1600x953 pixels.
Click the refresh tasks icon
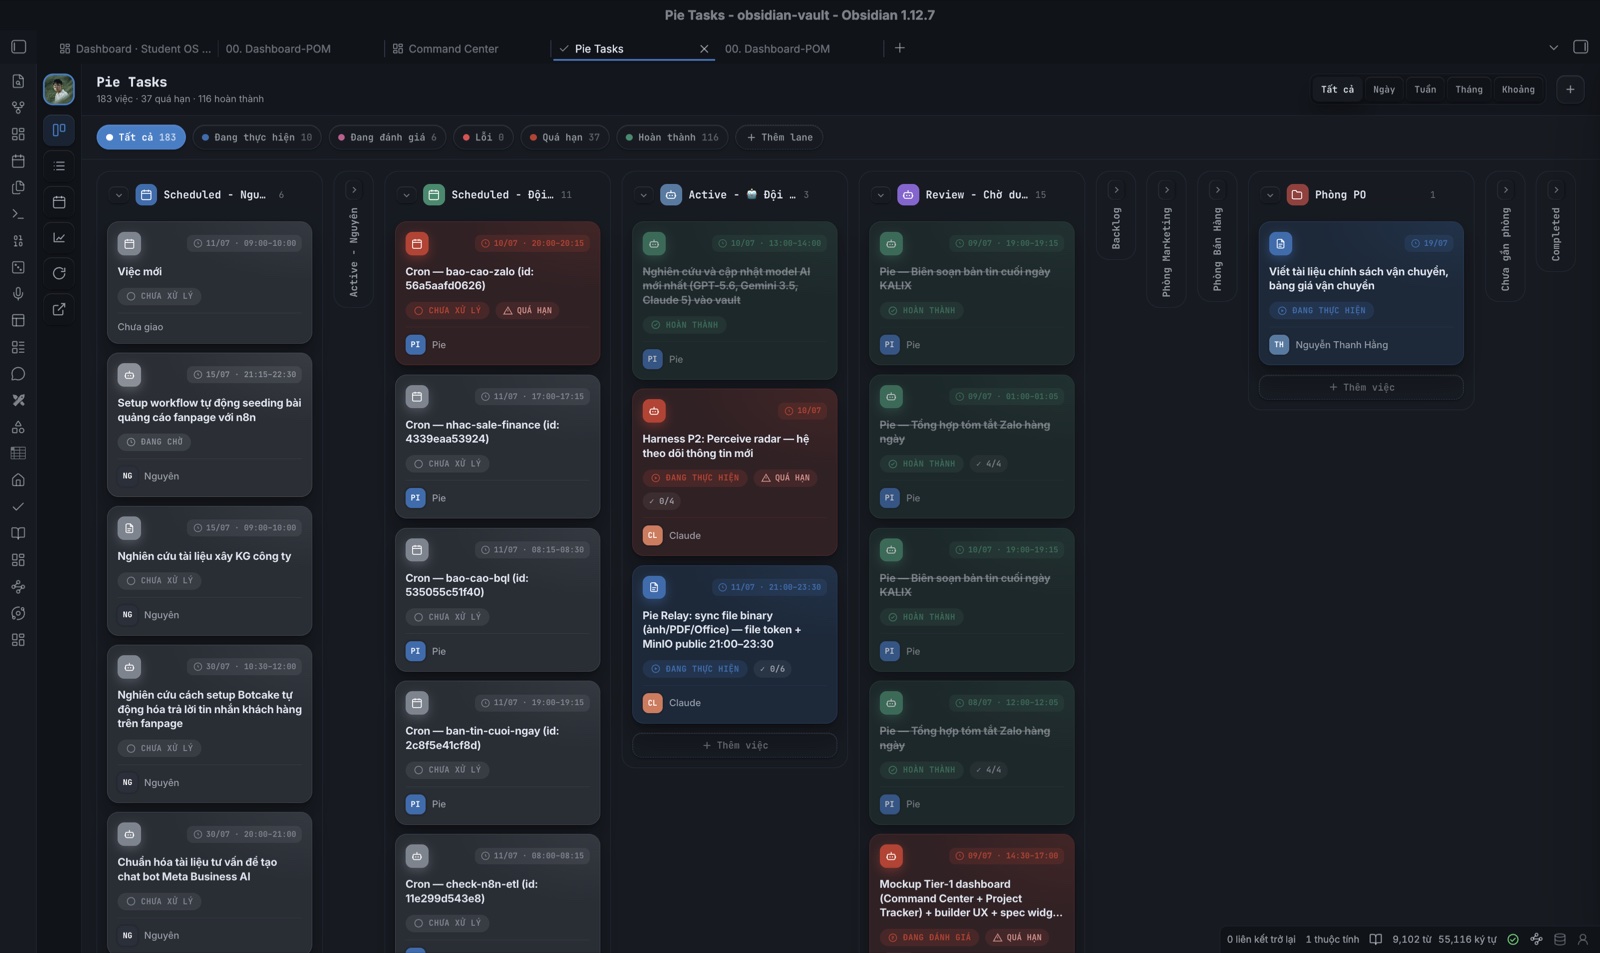59,273
